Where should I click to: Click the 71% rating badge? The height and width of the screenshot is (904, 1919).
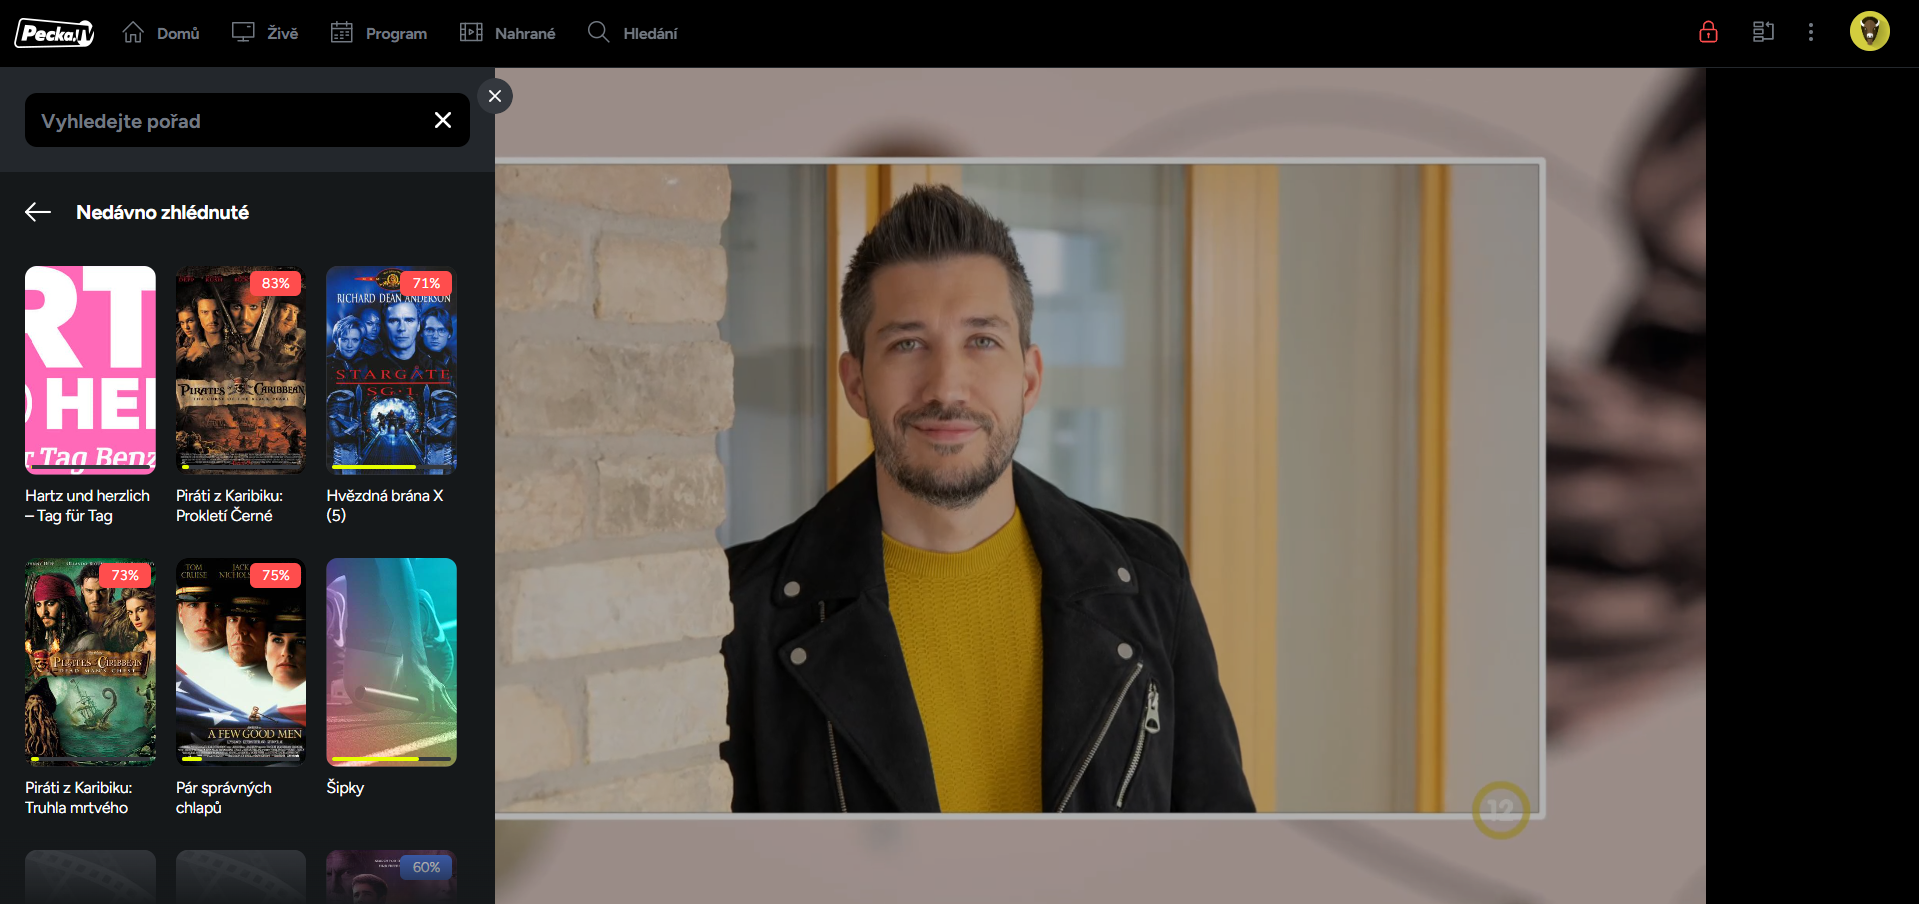click(x=426, y=283)
